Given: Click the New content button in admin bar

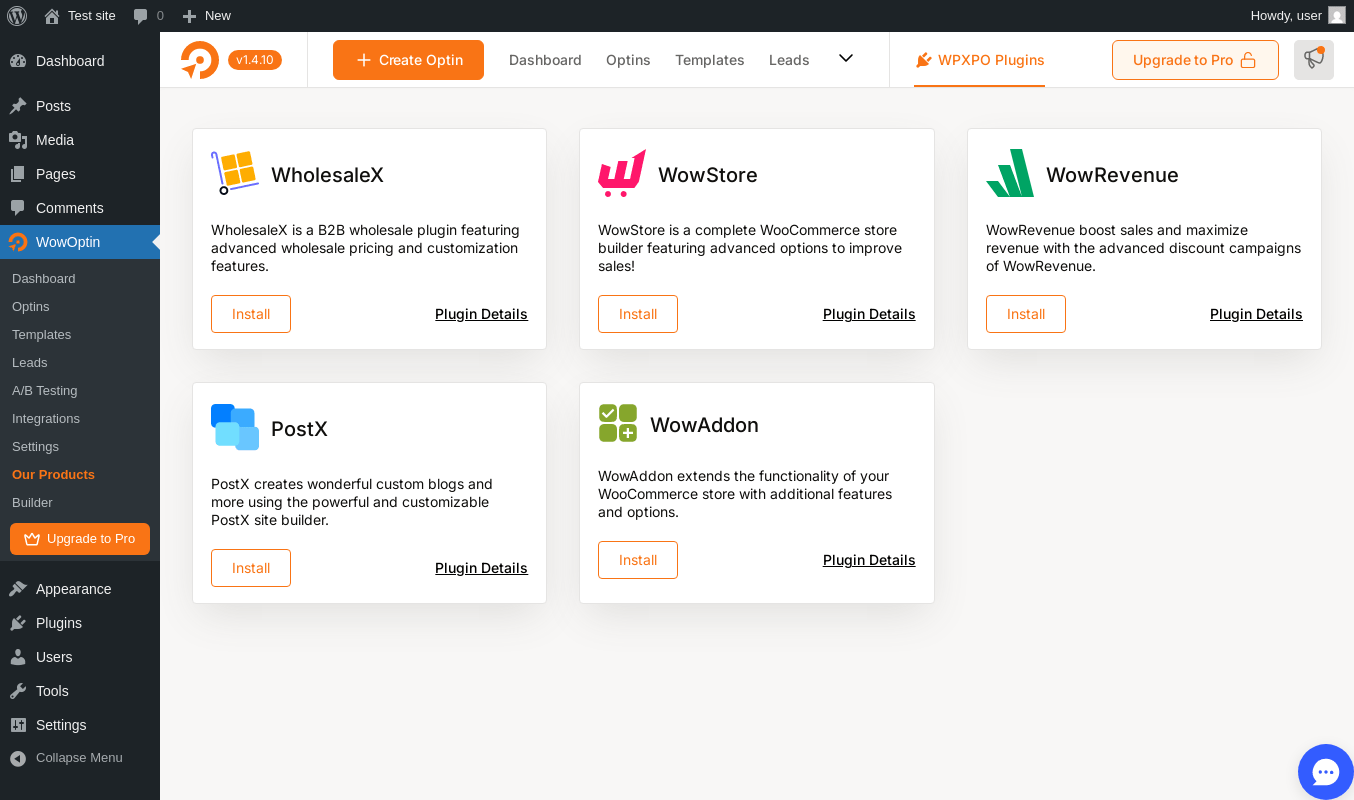Looking at the screenshot, I should coord(206,16).
